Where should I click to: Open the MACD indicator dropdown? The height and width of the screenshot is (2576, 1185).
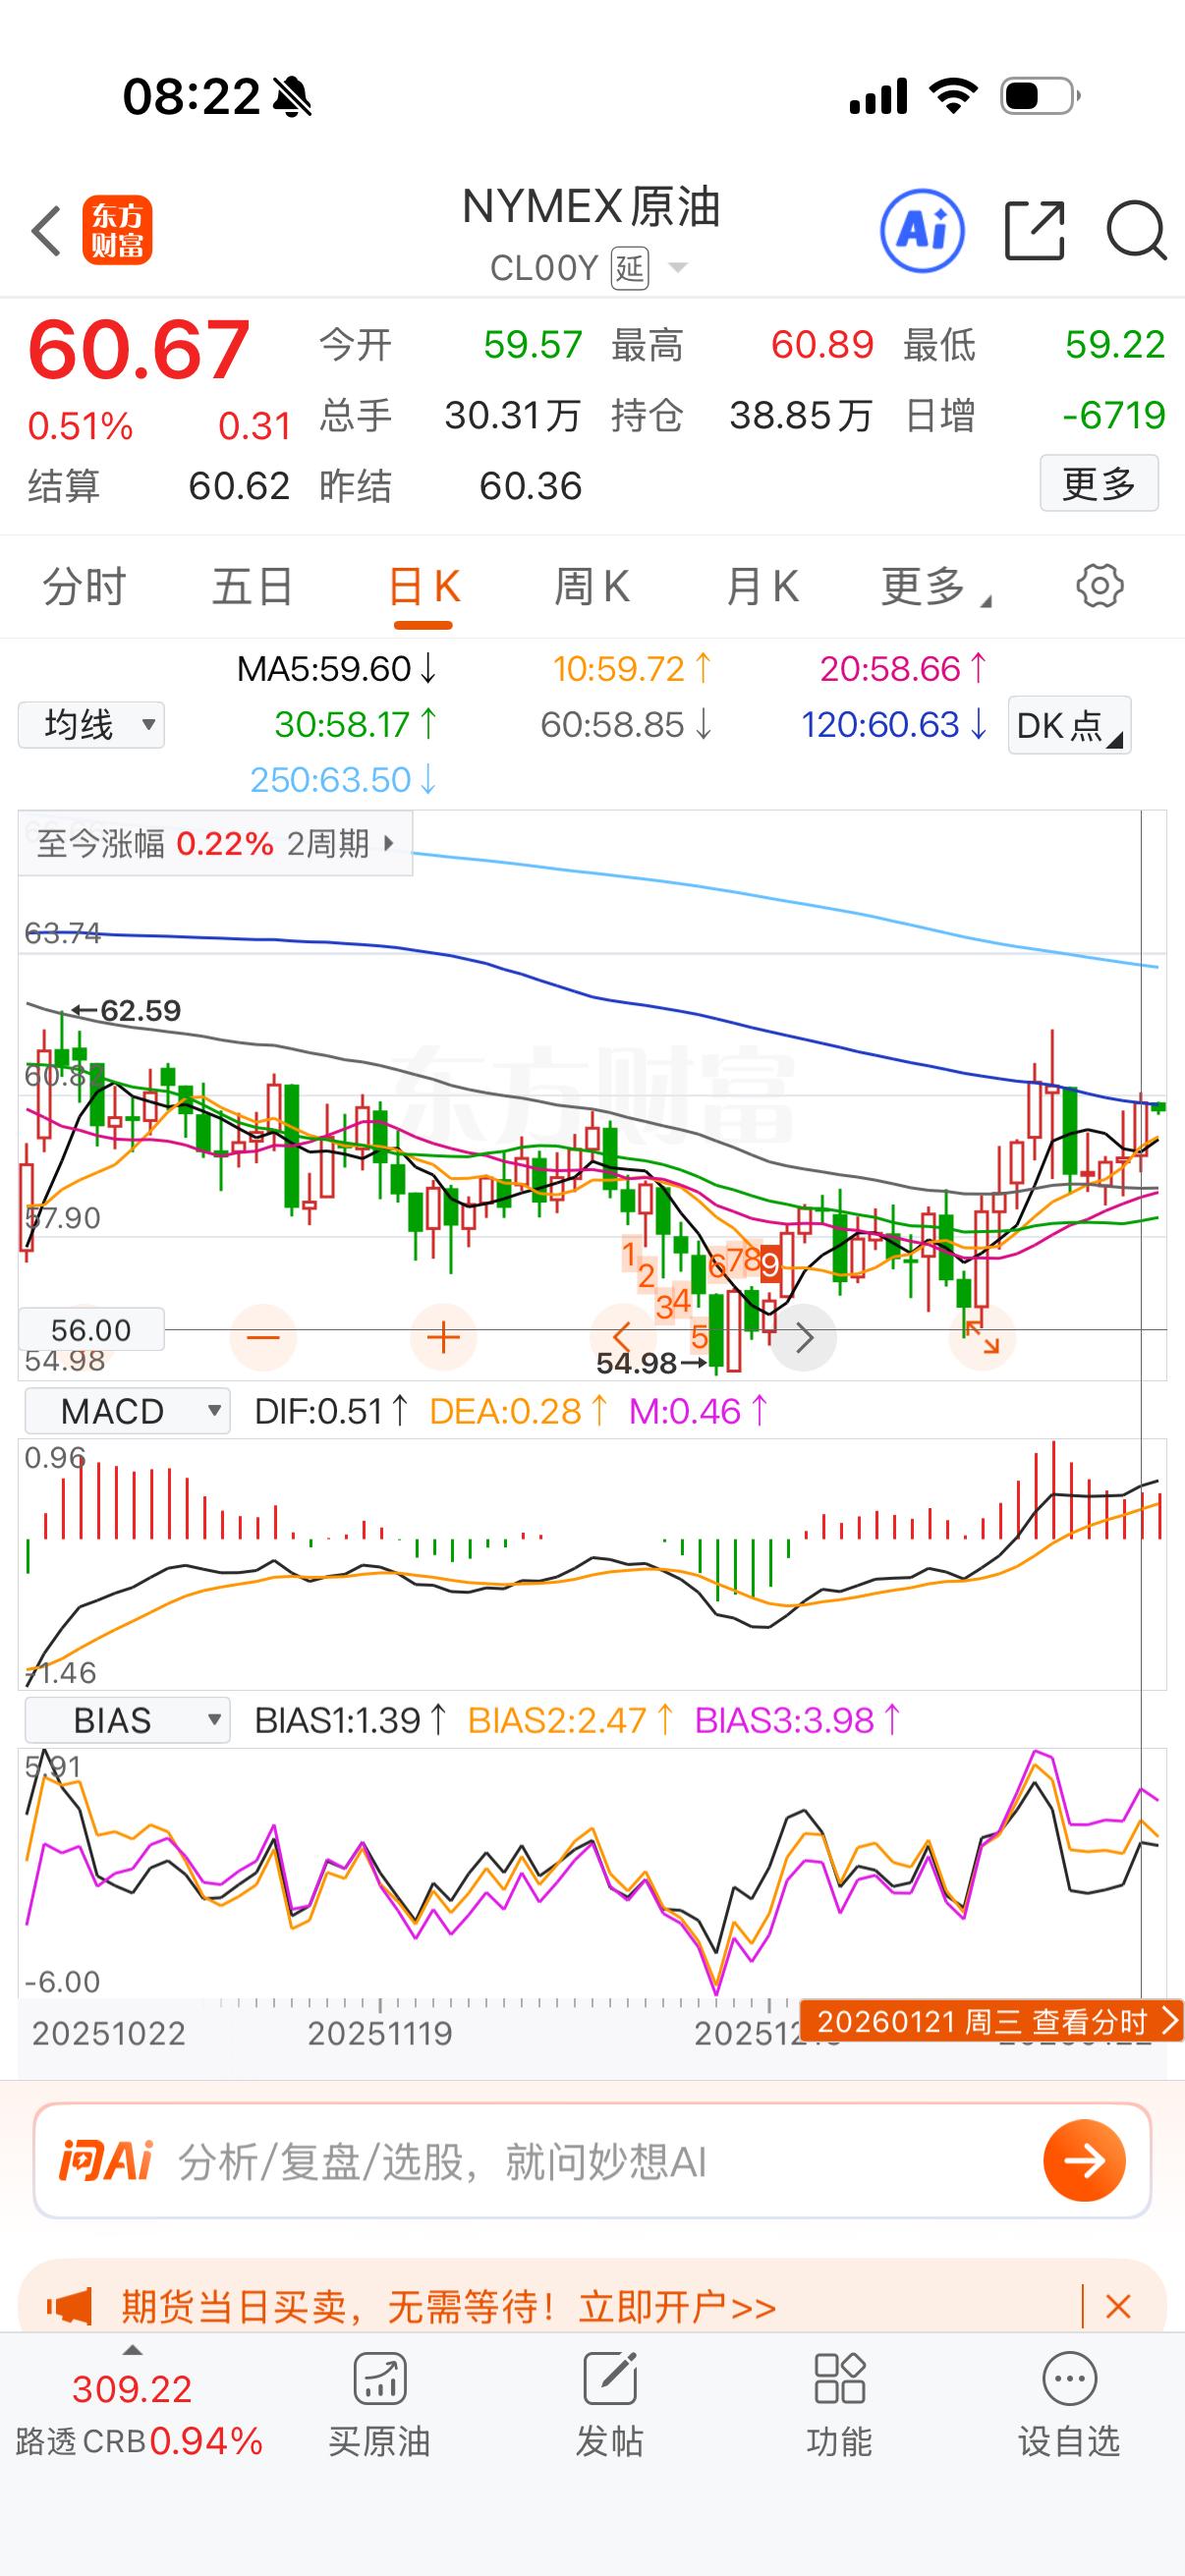128,1411
